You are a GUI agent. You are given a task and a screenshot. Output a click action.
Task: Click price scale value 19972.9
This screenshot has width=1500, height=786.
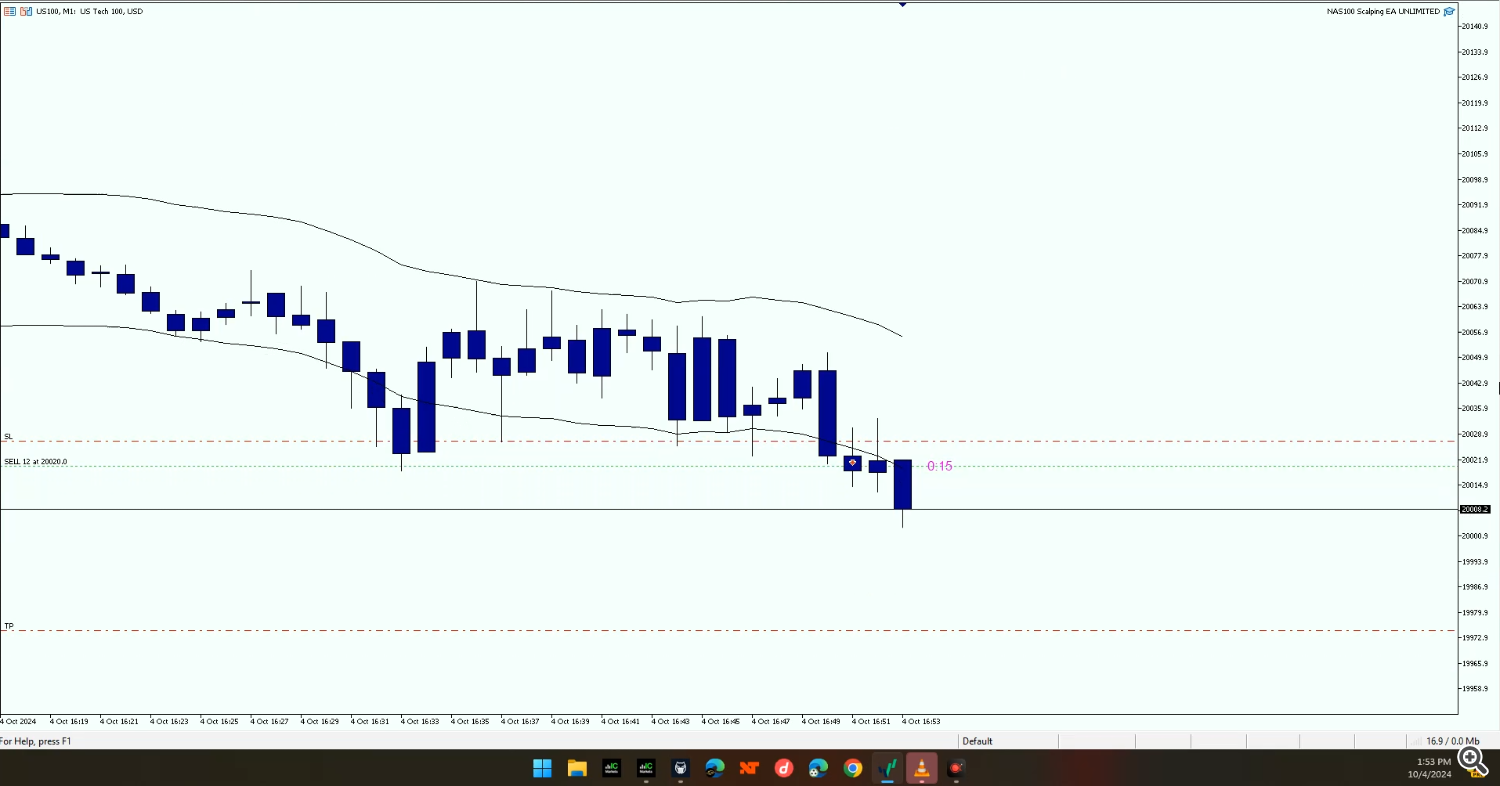tap(1475, 638)
